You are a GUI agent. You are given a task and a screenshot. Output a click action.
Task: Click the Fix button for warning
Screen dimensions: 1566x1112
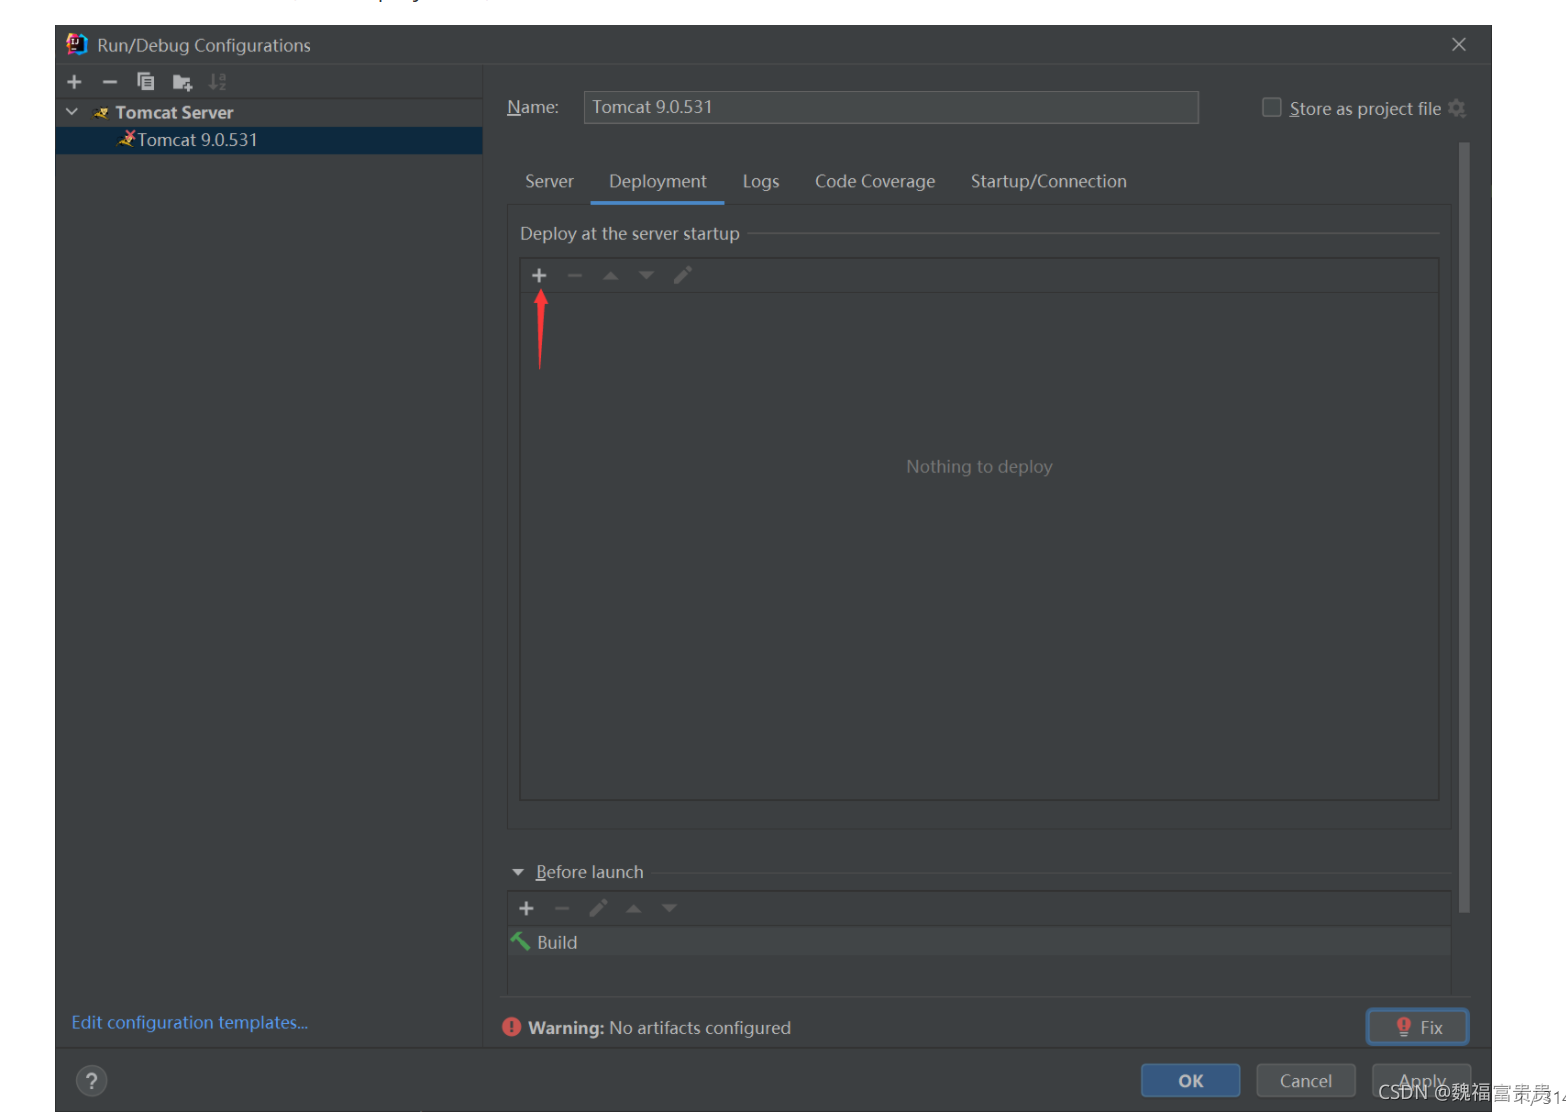tap(1418, 1027)
